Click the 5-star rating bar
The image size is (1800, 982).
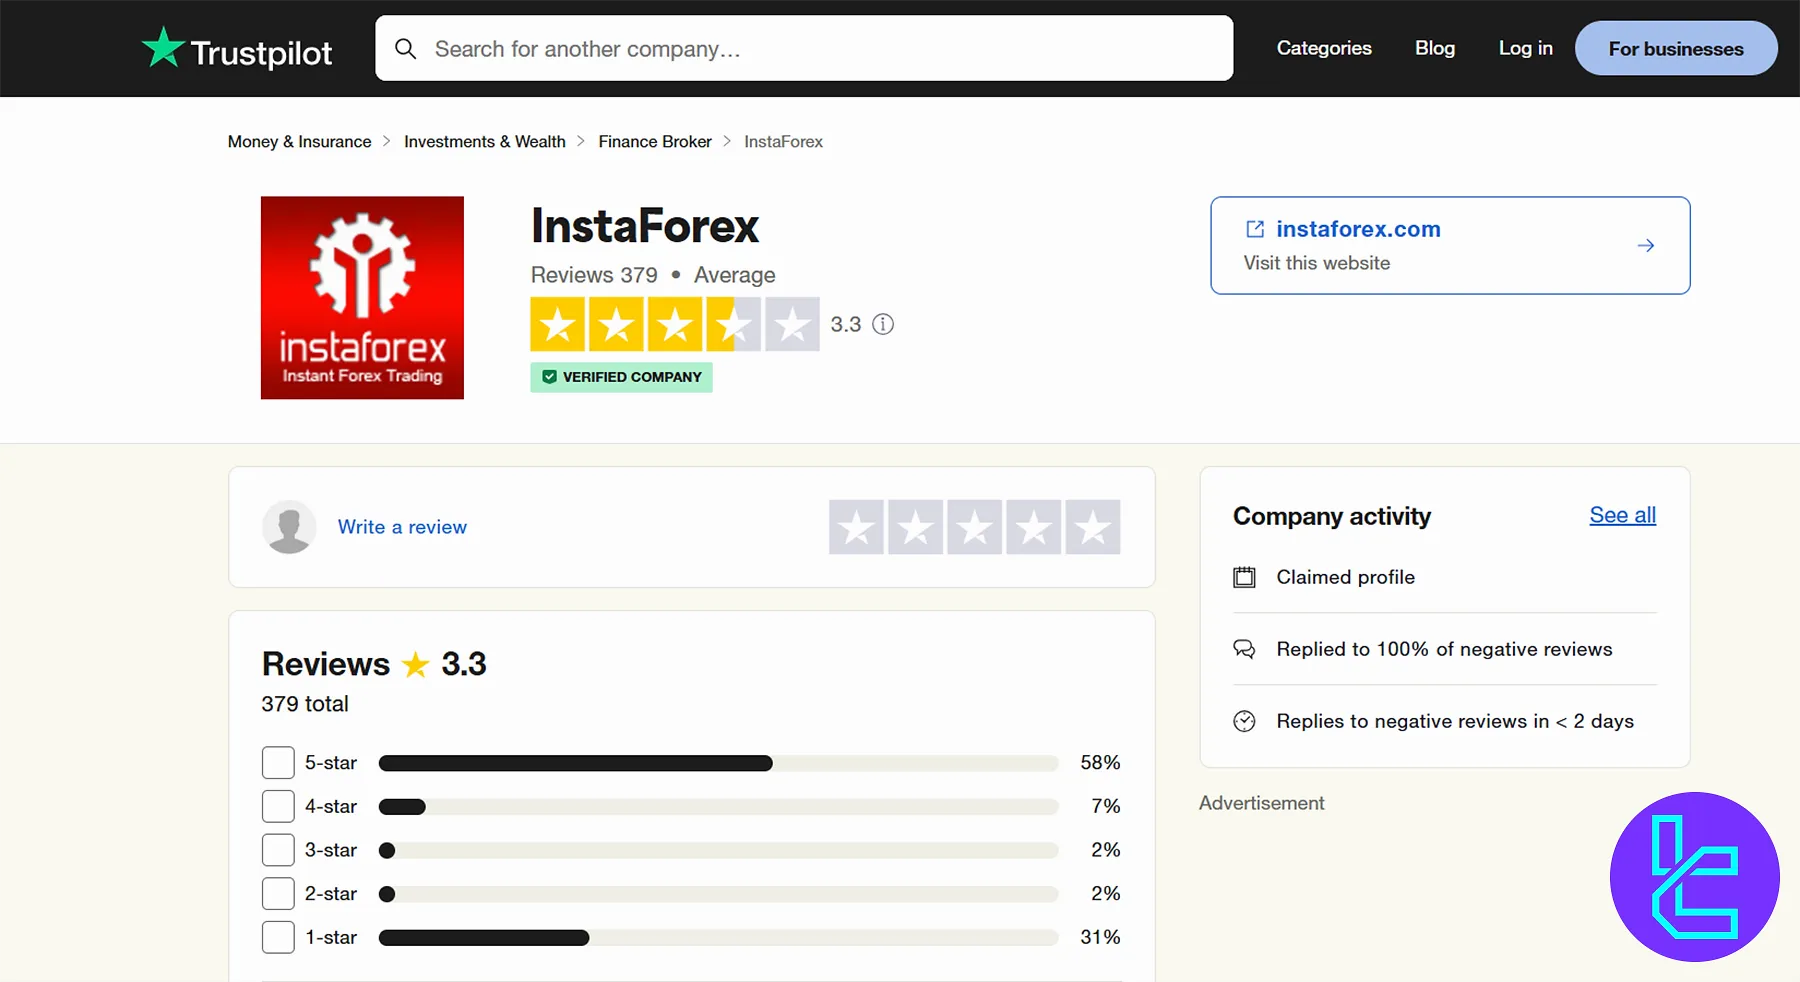(x=718, y=763)
